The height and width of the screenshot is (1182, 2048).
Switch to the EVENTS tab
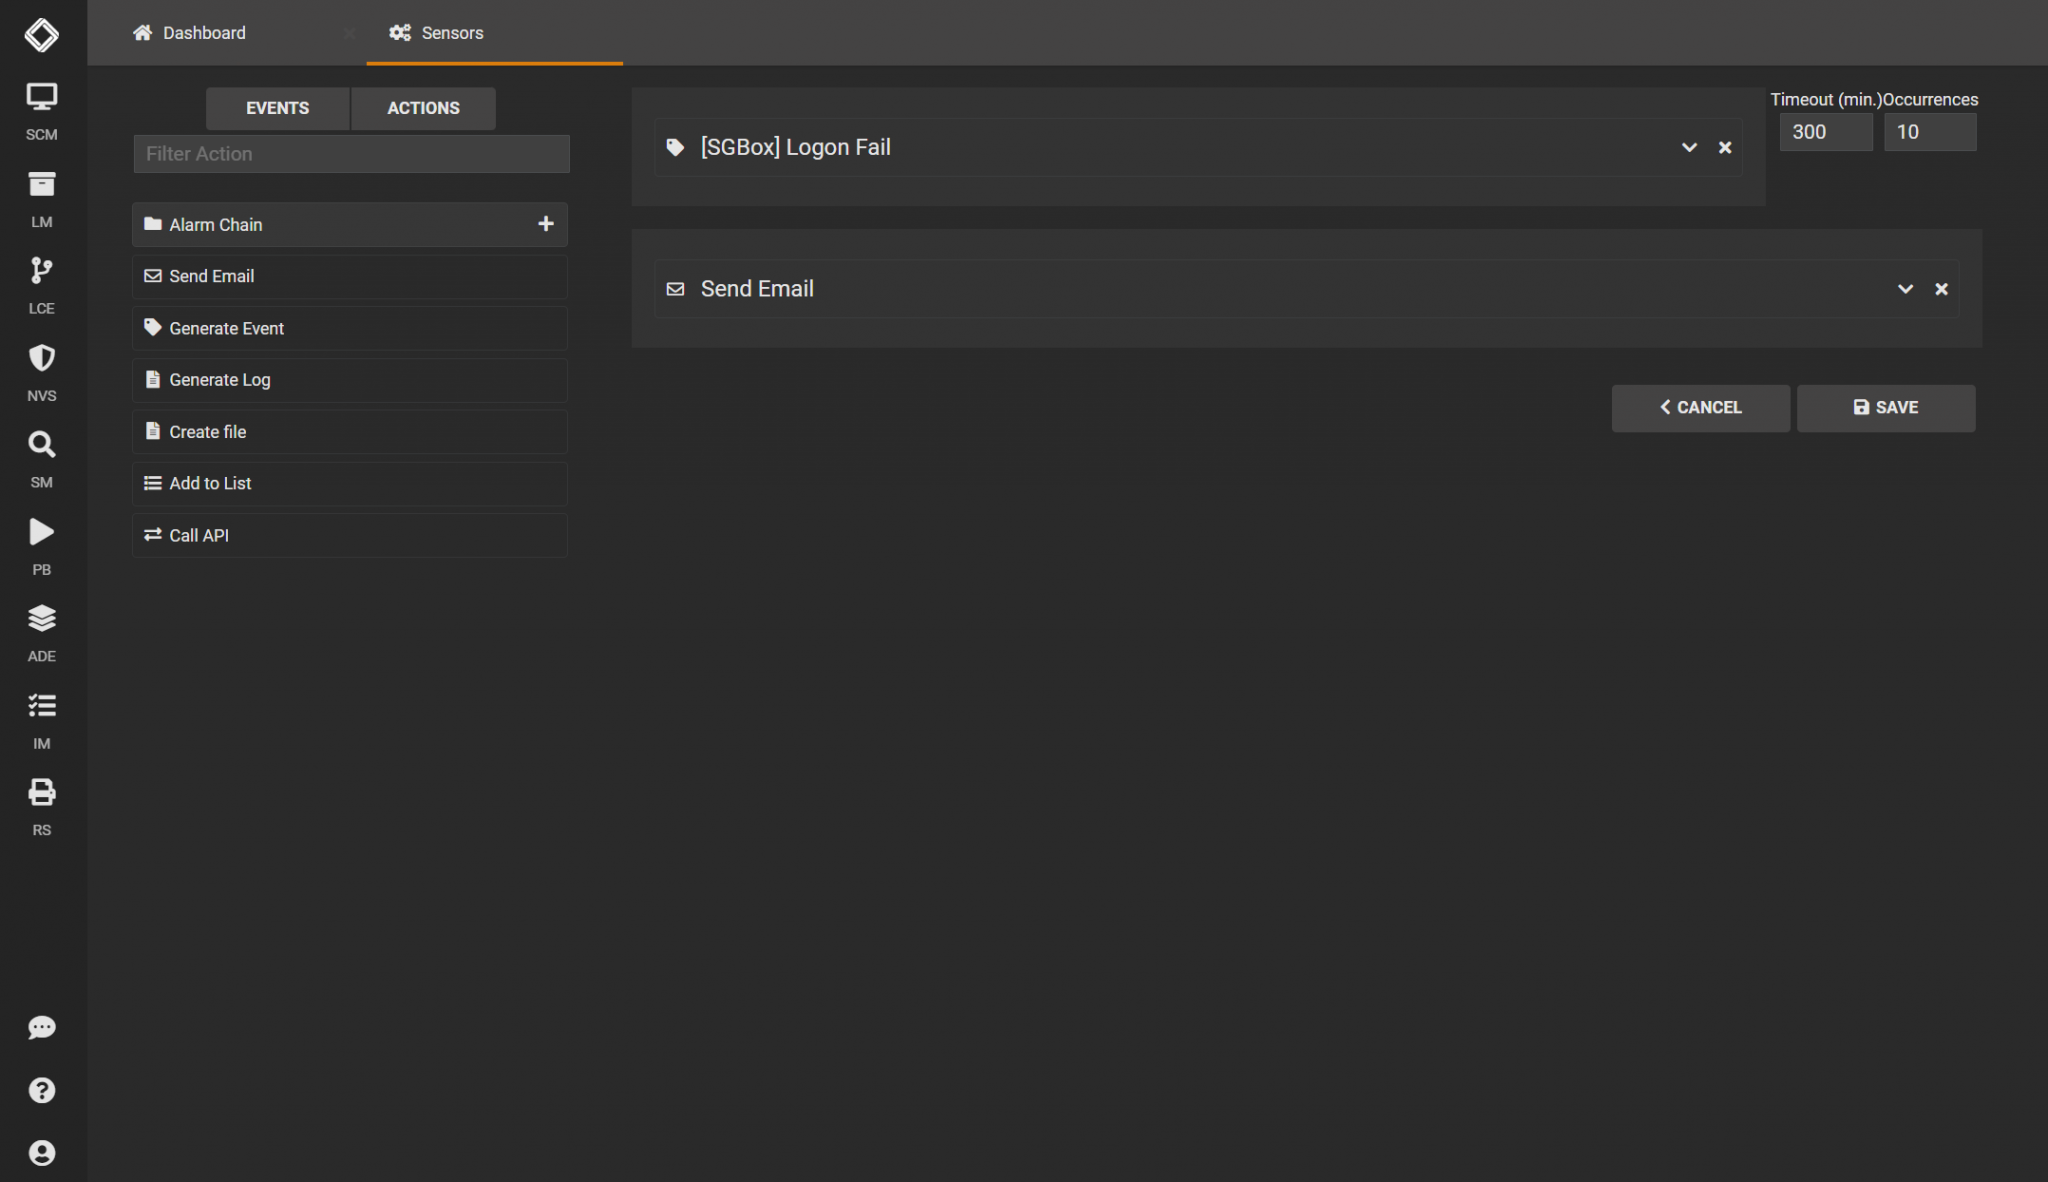[277, 108]
